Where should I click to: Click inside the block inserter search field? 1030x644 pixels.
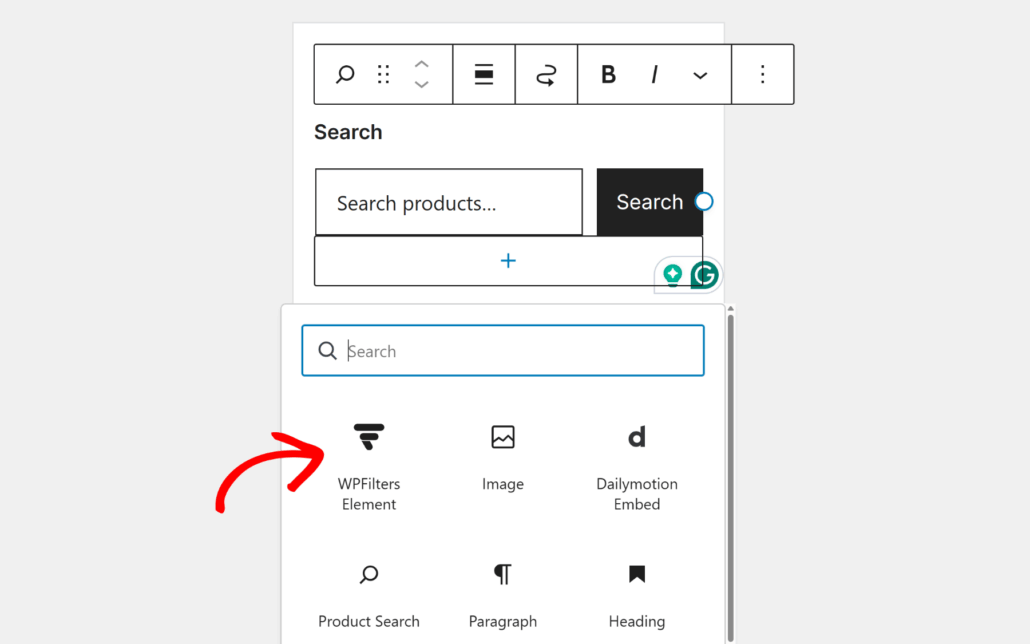pyautogui.click(x=502, y=350)
